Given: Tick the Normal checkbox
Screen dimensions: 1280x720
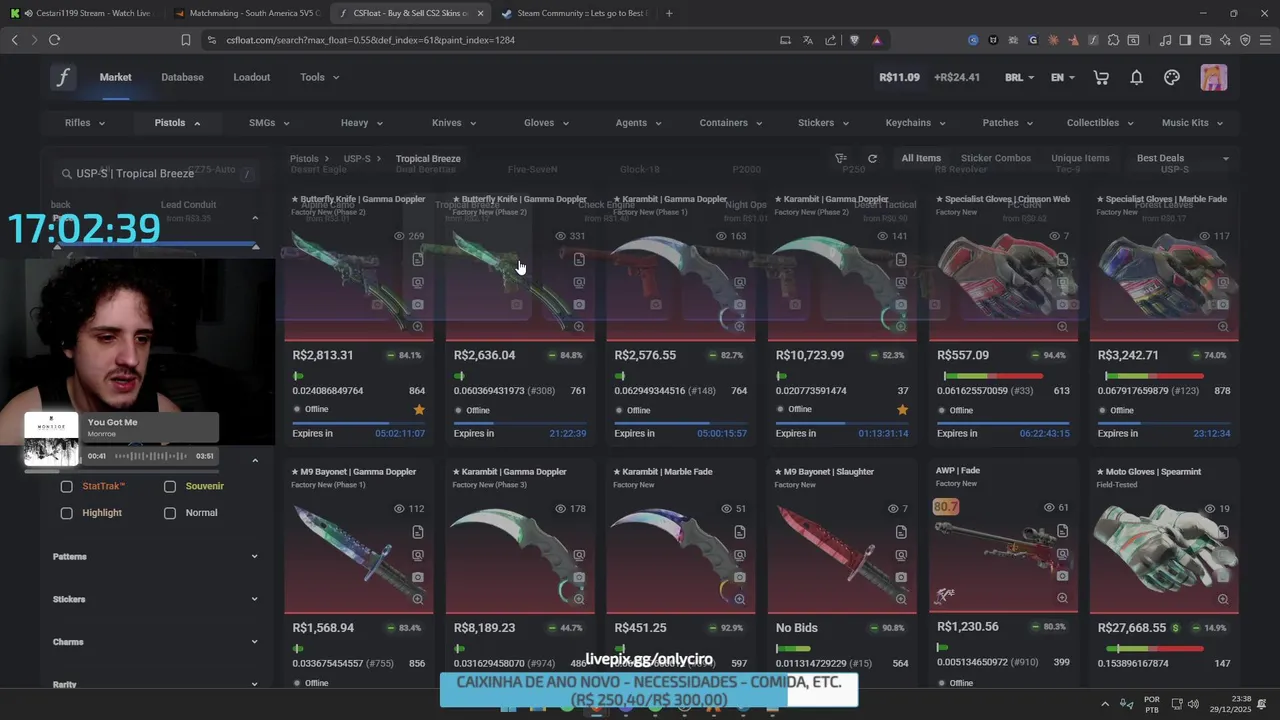Looking at the screenshot, I should tap(170, 513).
